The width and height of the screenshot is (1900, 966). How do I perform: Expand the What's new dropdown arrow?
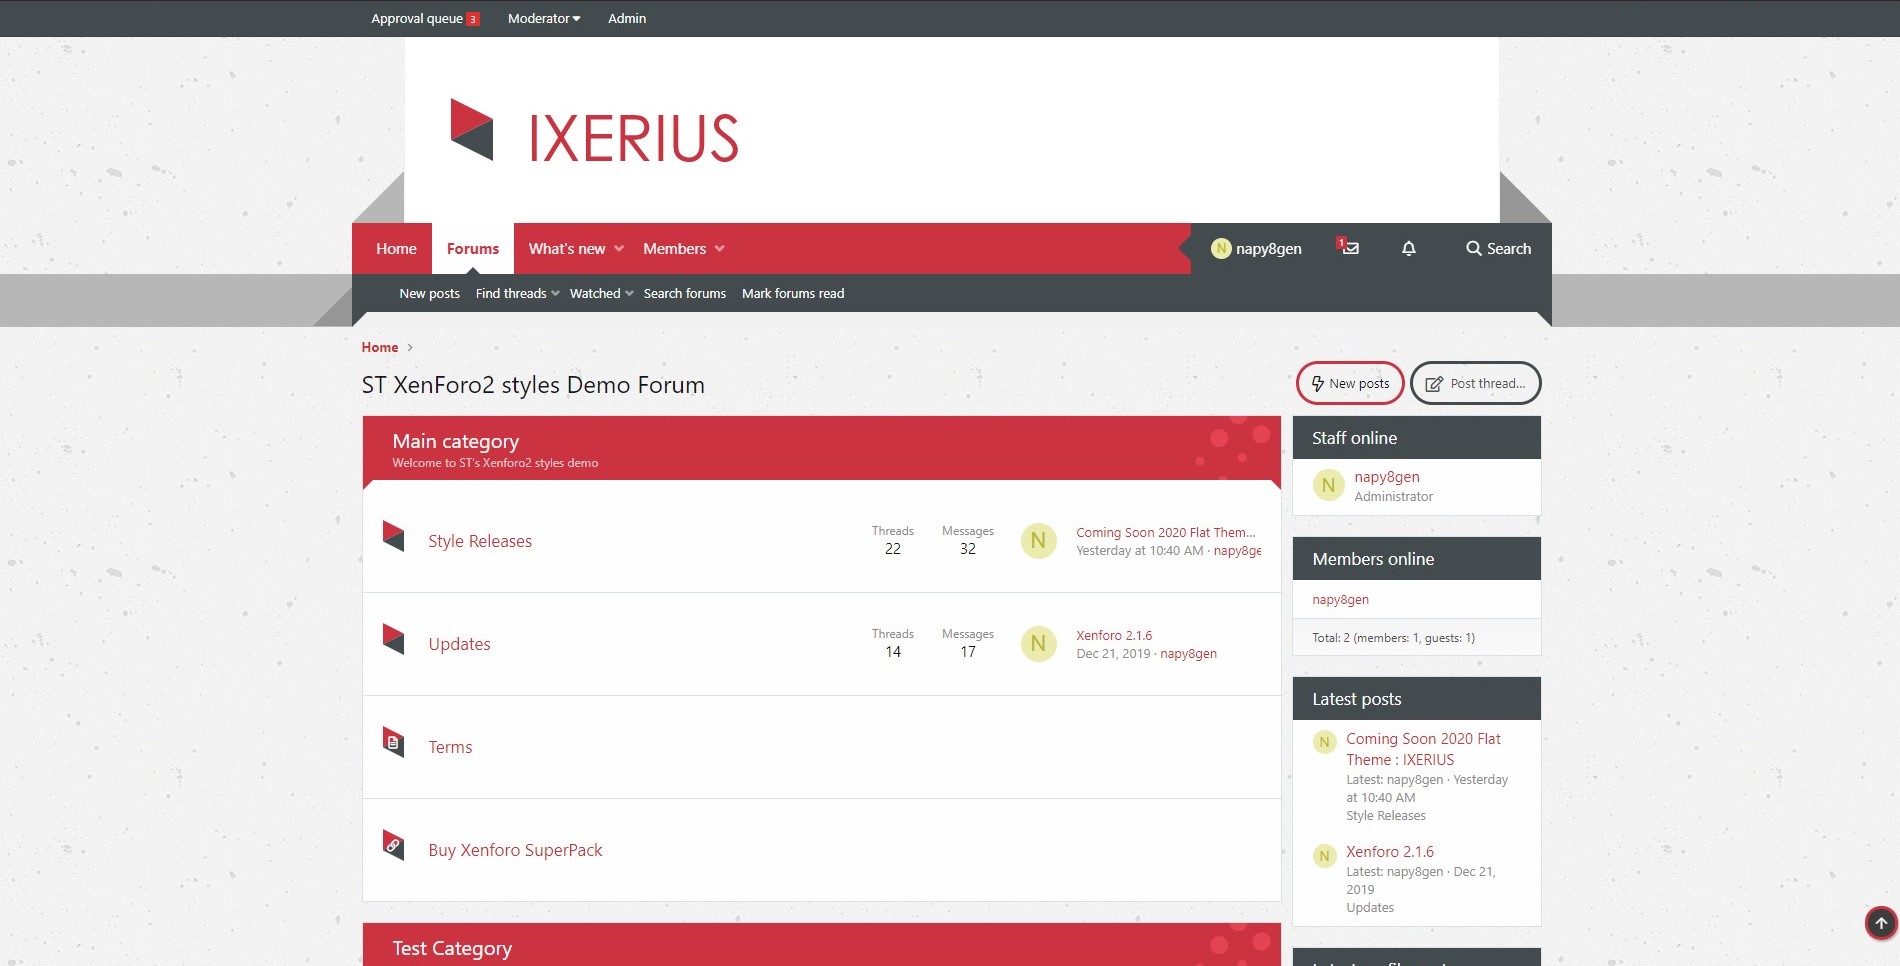pyautogui.click(x=619, y=249)
